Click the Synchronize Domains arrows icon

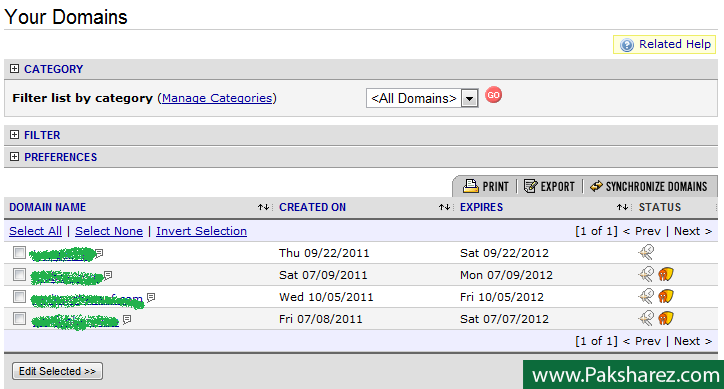click(596, 186)
